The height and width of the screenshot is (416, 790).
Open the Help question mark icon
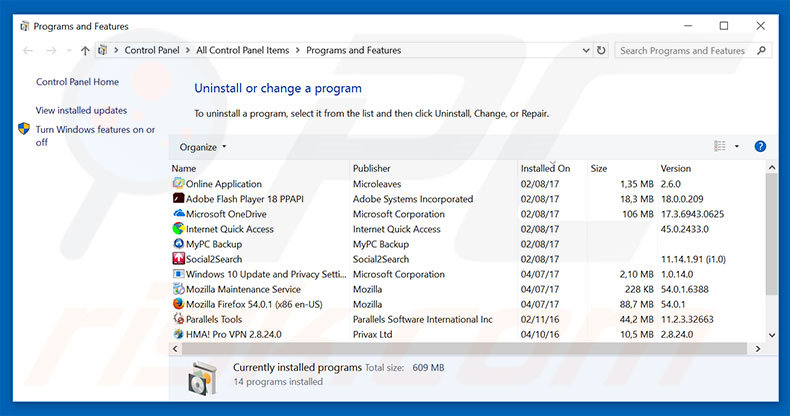coord(760,147)
